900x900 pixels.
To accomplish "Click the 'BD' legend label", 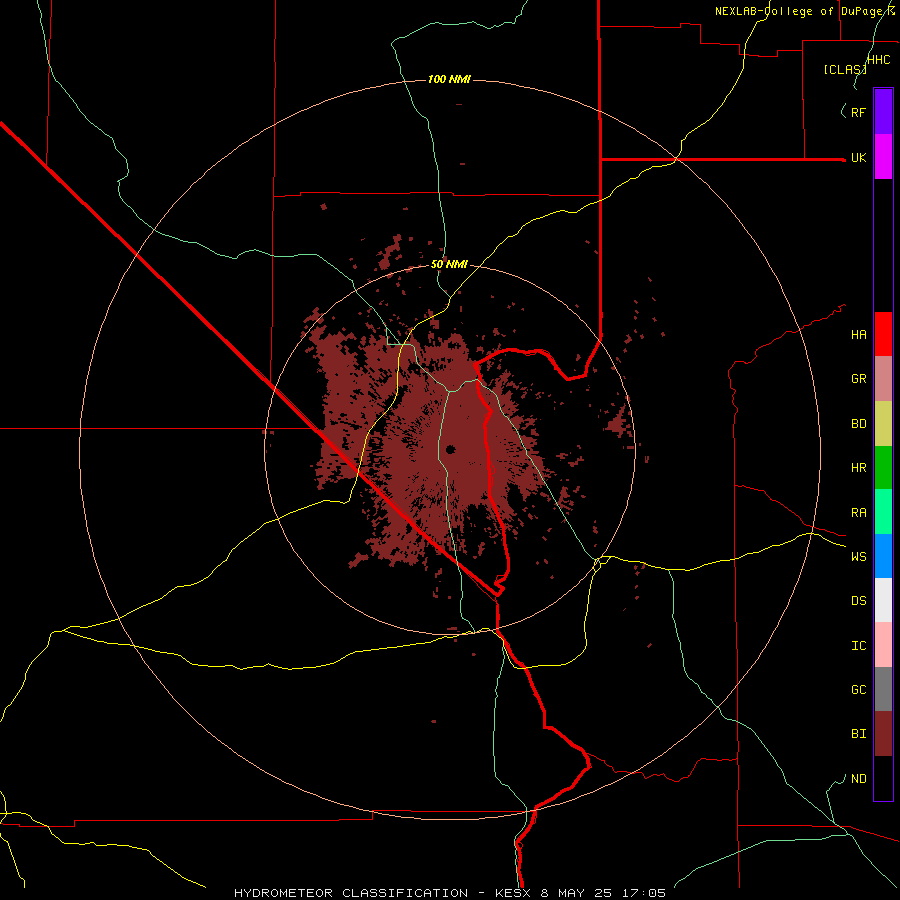I will coord(859,424).
